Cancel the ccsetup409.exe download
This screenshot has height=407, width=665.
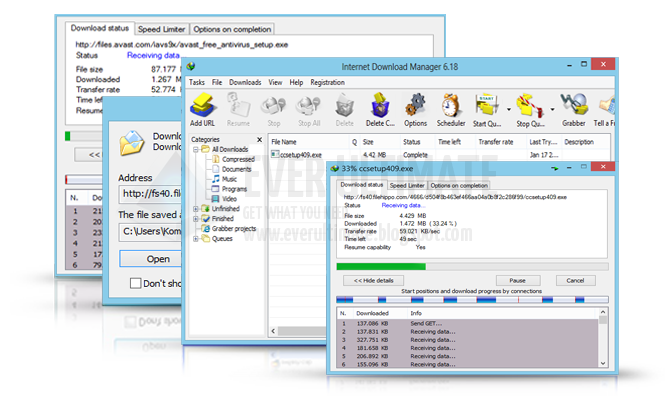576,280
